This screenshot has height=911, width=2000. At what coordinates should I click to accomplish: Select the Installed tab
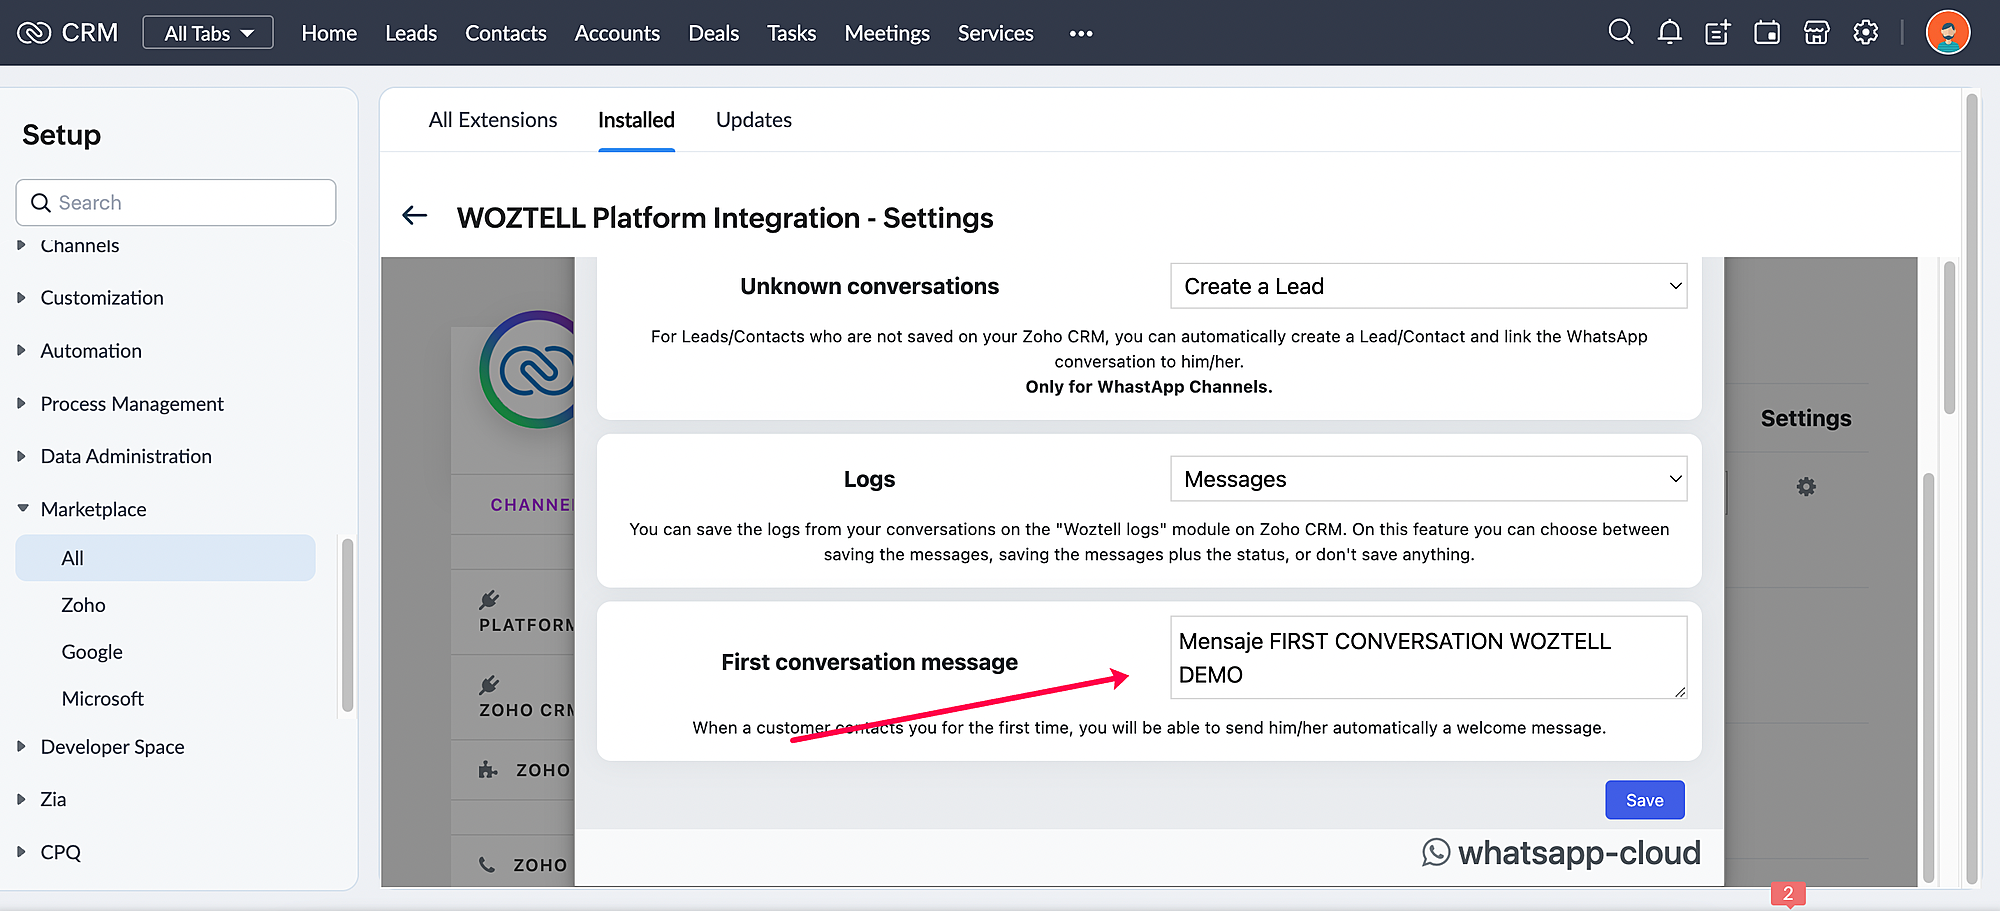tap(636, 120)
